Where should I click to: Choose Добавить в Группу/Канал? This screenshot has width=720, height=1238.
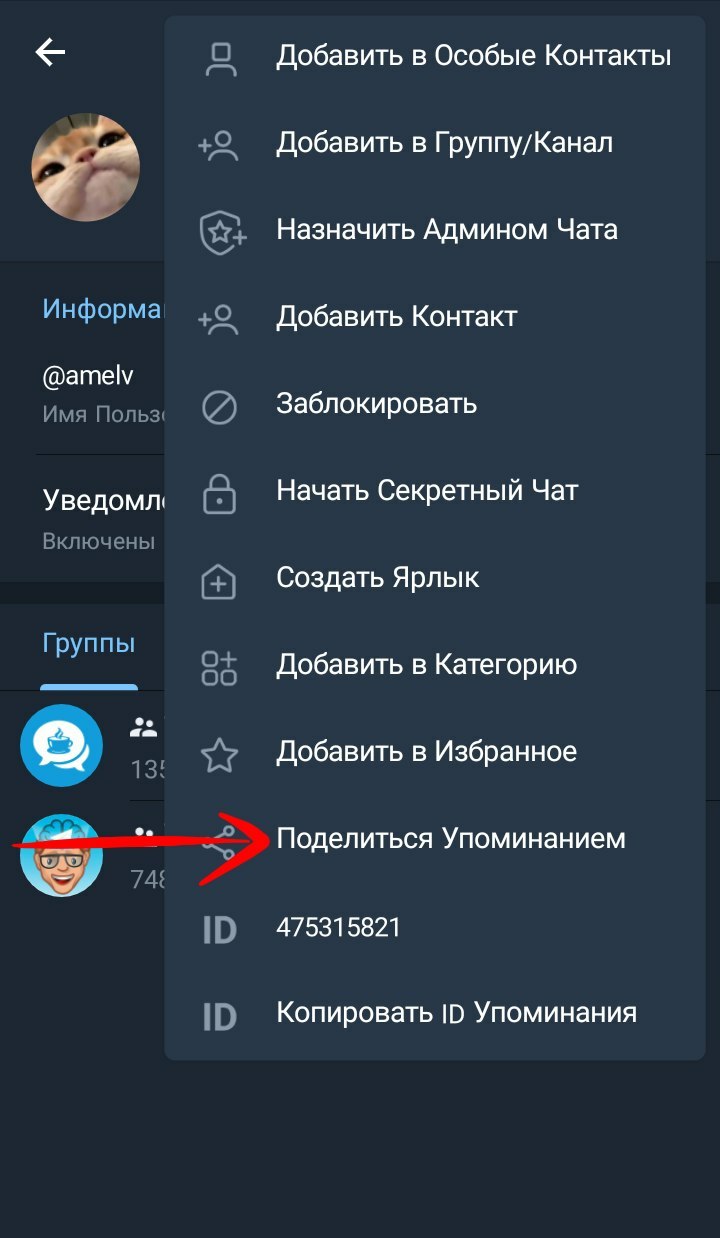pos(444,144)
